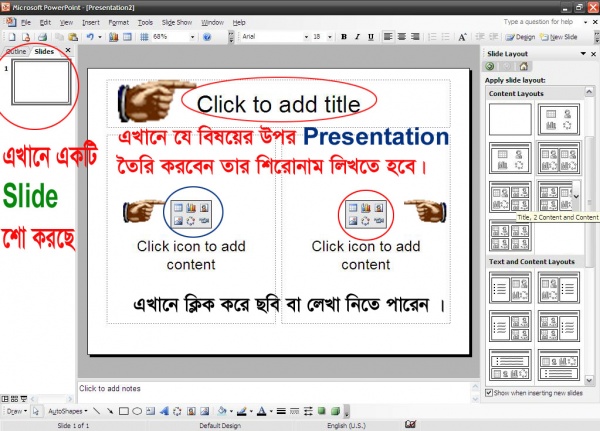This screenshot has width=600, height=431.
Task: Click Increase Font Size icon
Action: coord(462,37)
